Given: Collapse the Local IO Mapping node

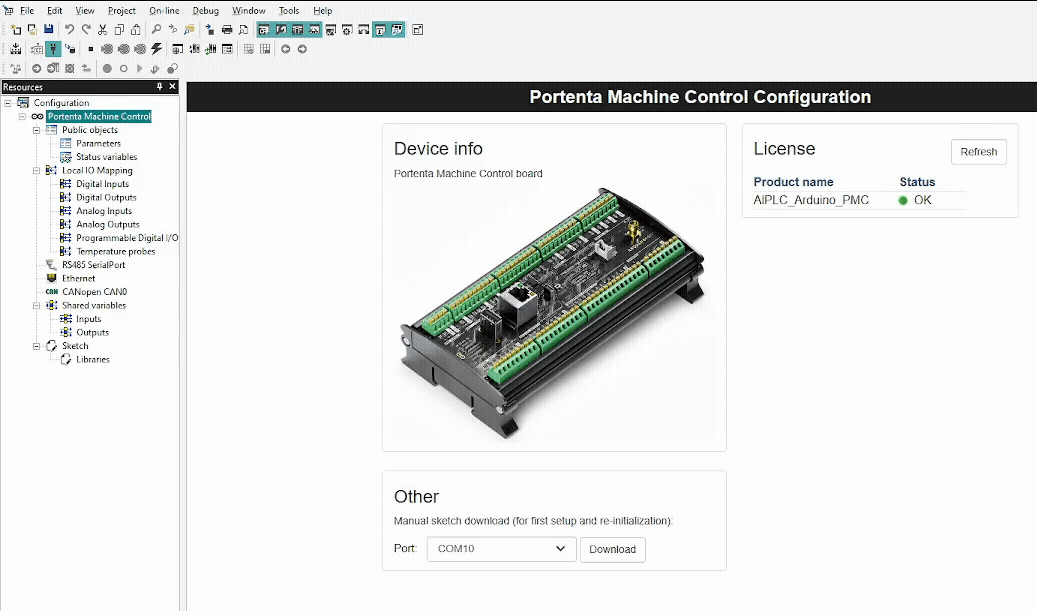Looking at the screenshot, I should click(37, 170).
